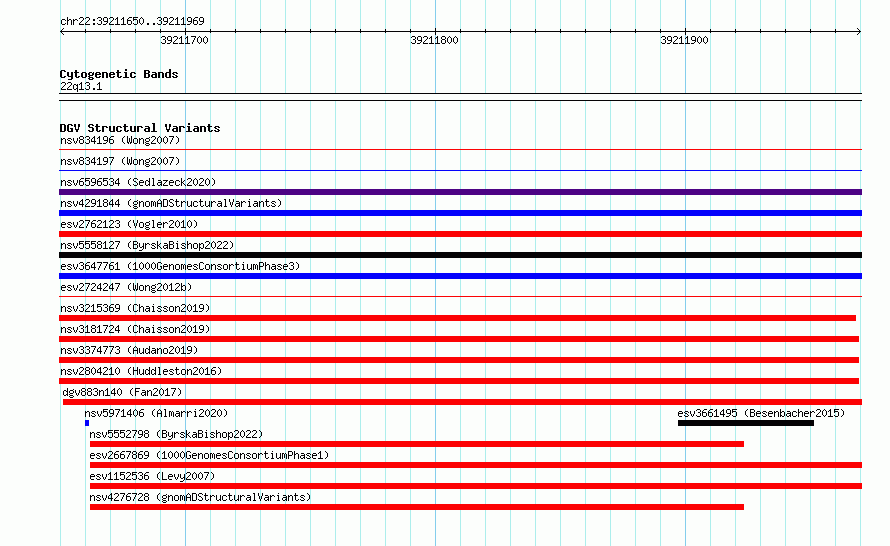Viewport: 890px width, 546px height.
Task: Select the red nsv3215369 variant bar
Action: [x=457, y=318]
